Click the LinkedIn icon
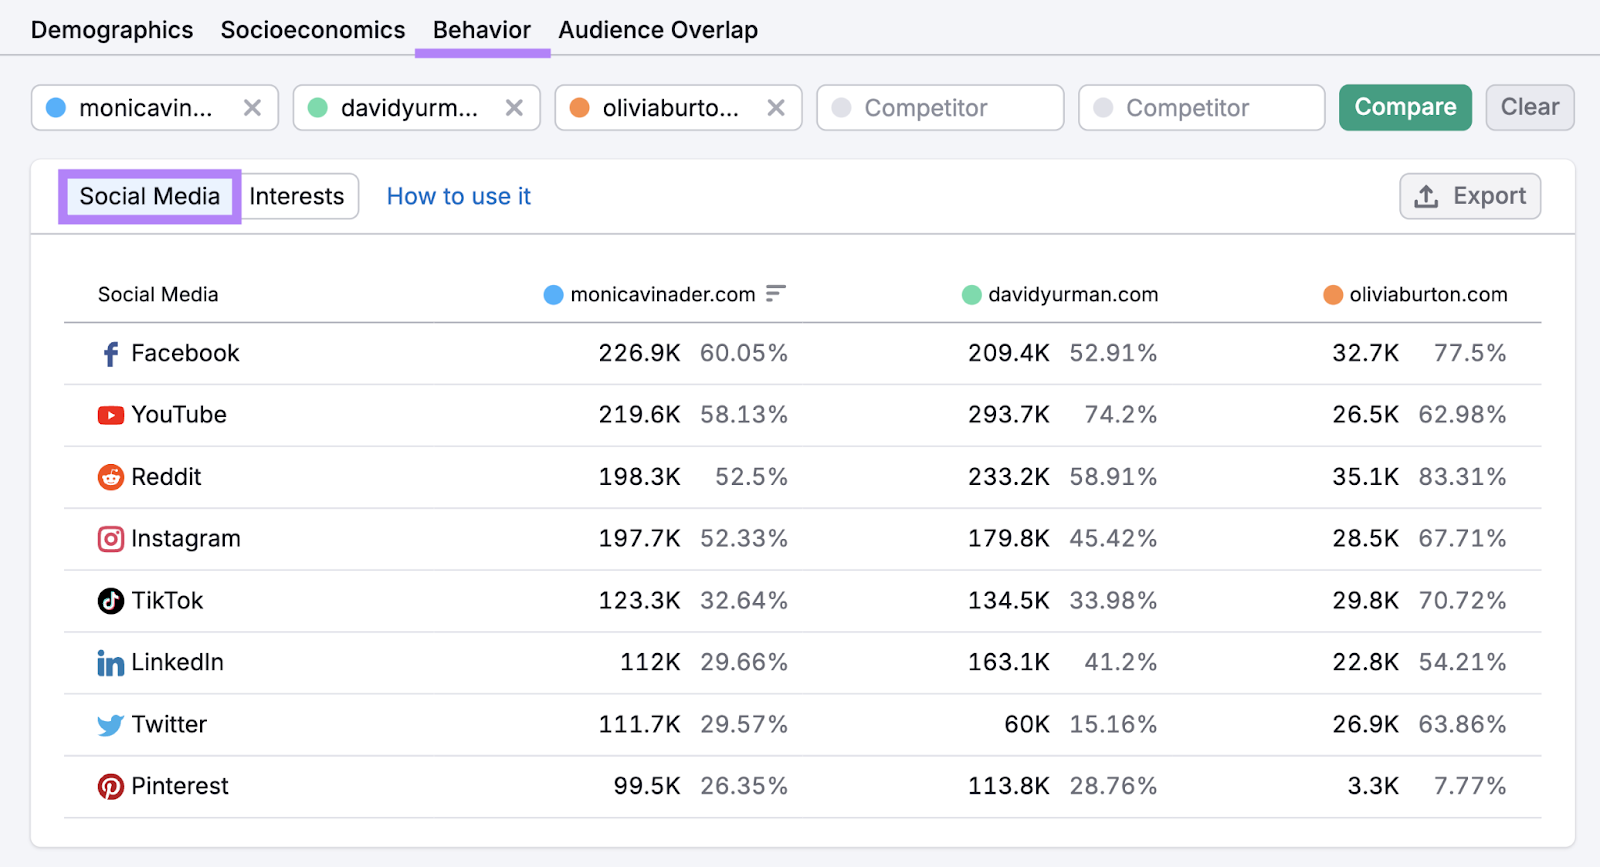Image resolution: width=1600 pixels, height=867 pixels. tap(111, 663)
